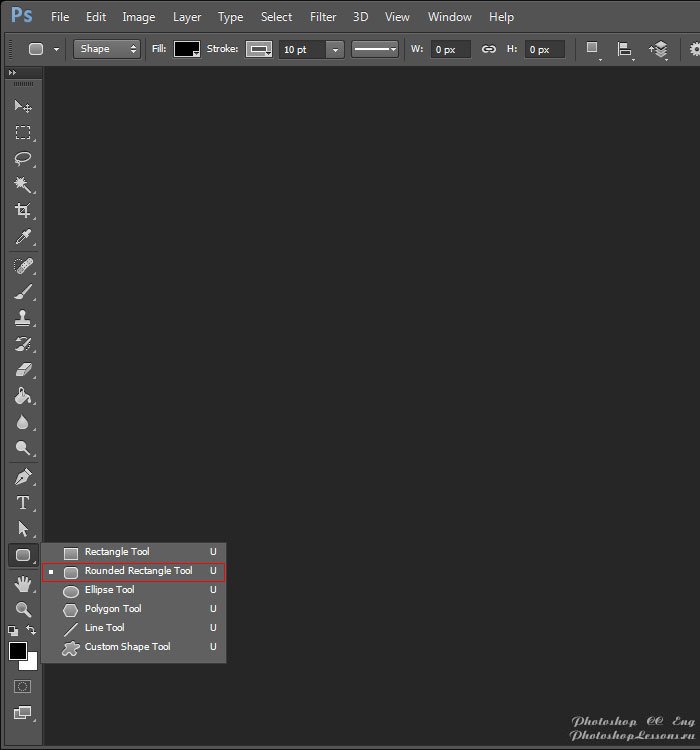Image resolution: width=700 pixels, height=750 pixels.
Task: Select the Hand tool
Action: (x=22, y=584)
